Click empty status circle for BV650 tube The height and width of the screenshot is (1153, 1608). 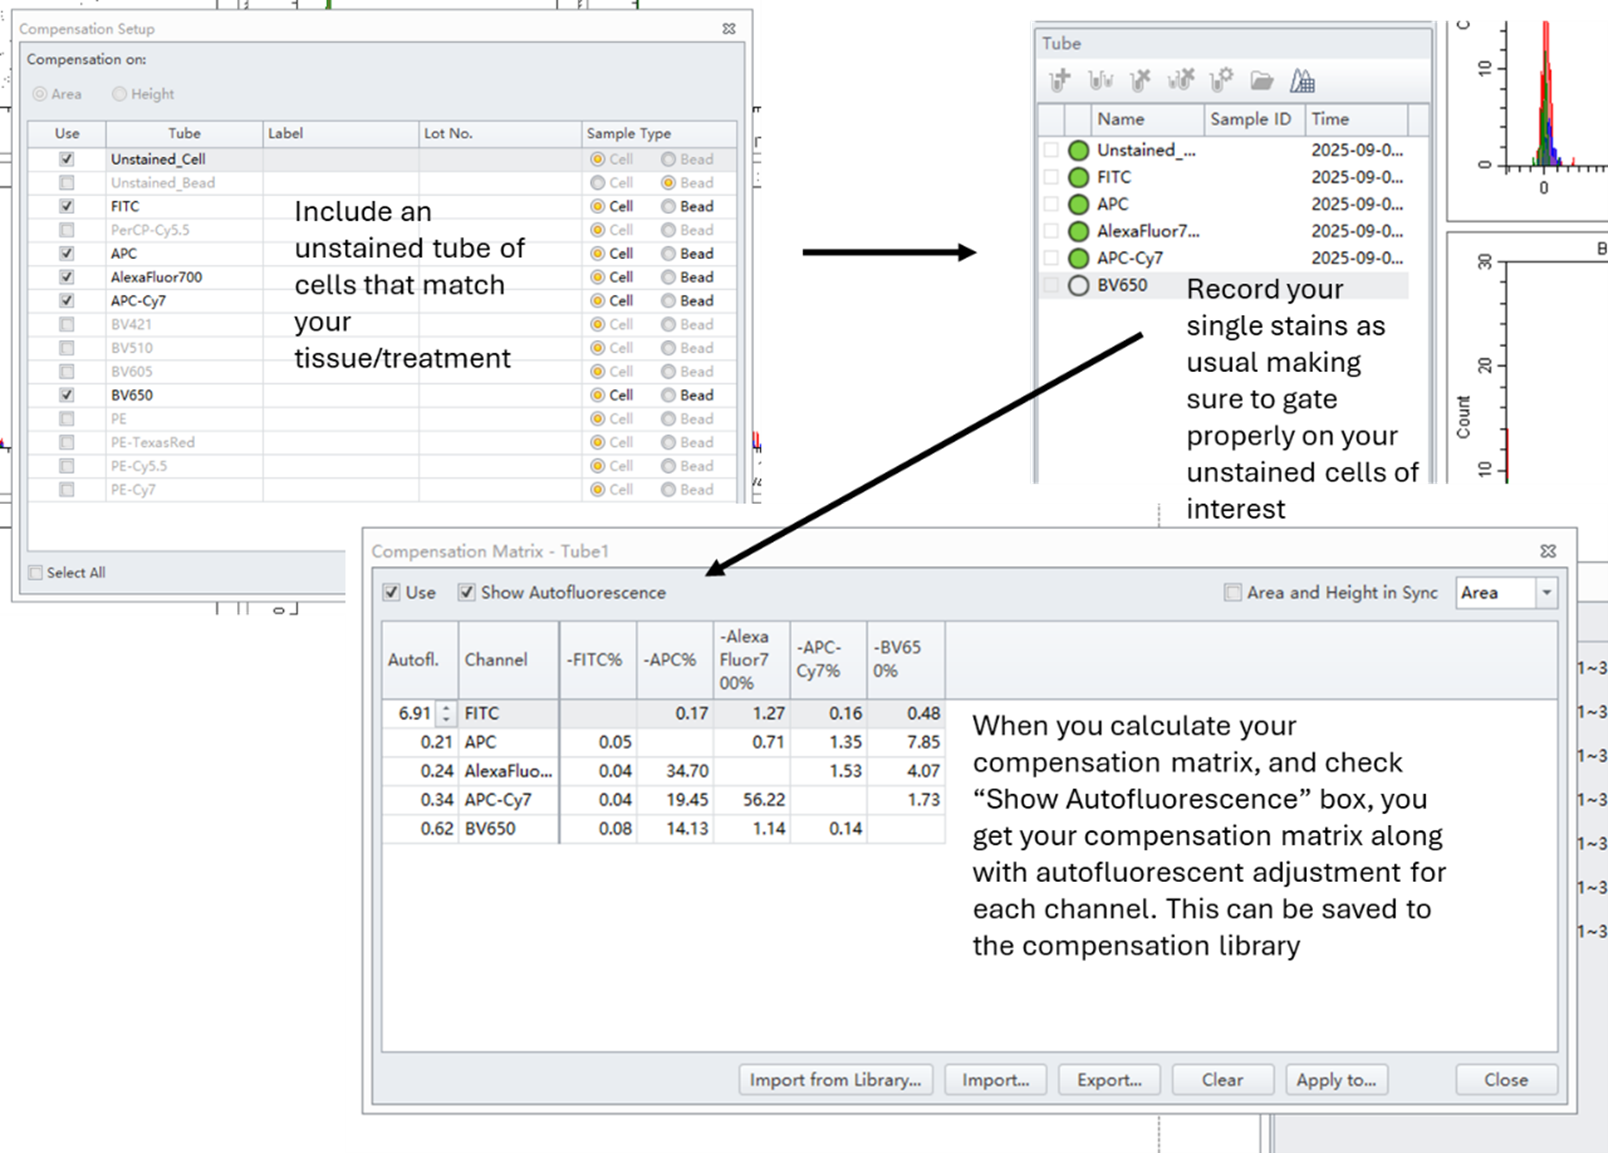pyautogui.click(x=1078, y=285)
